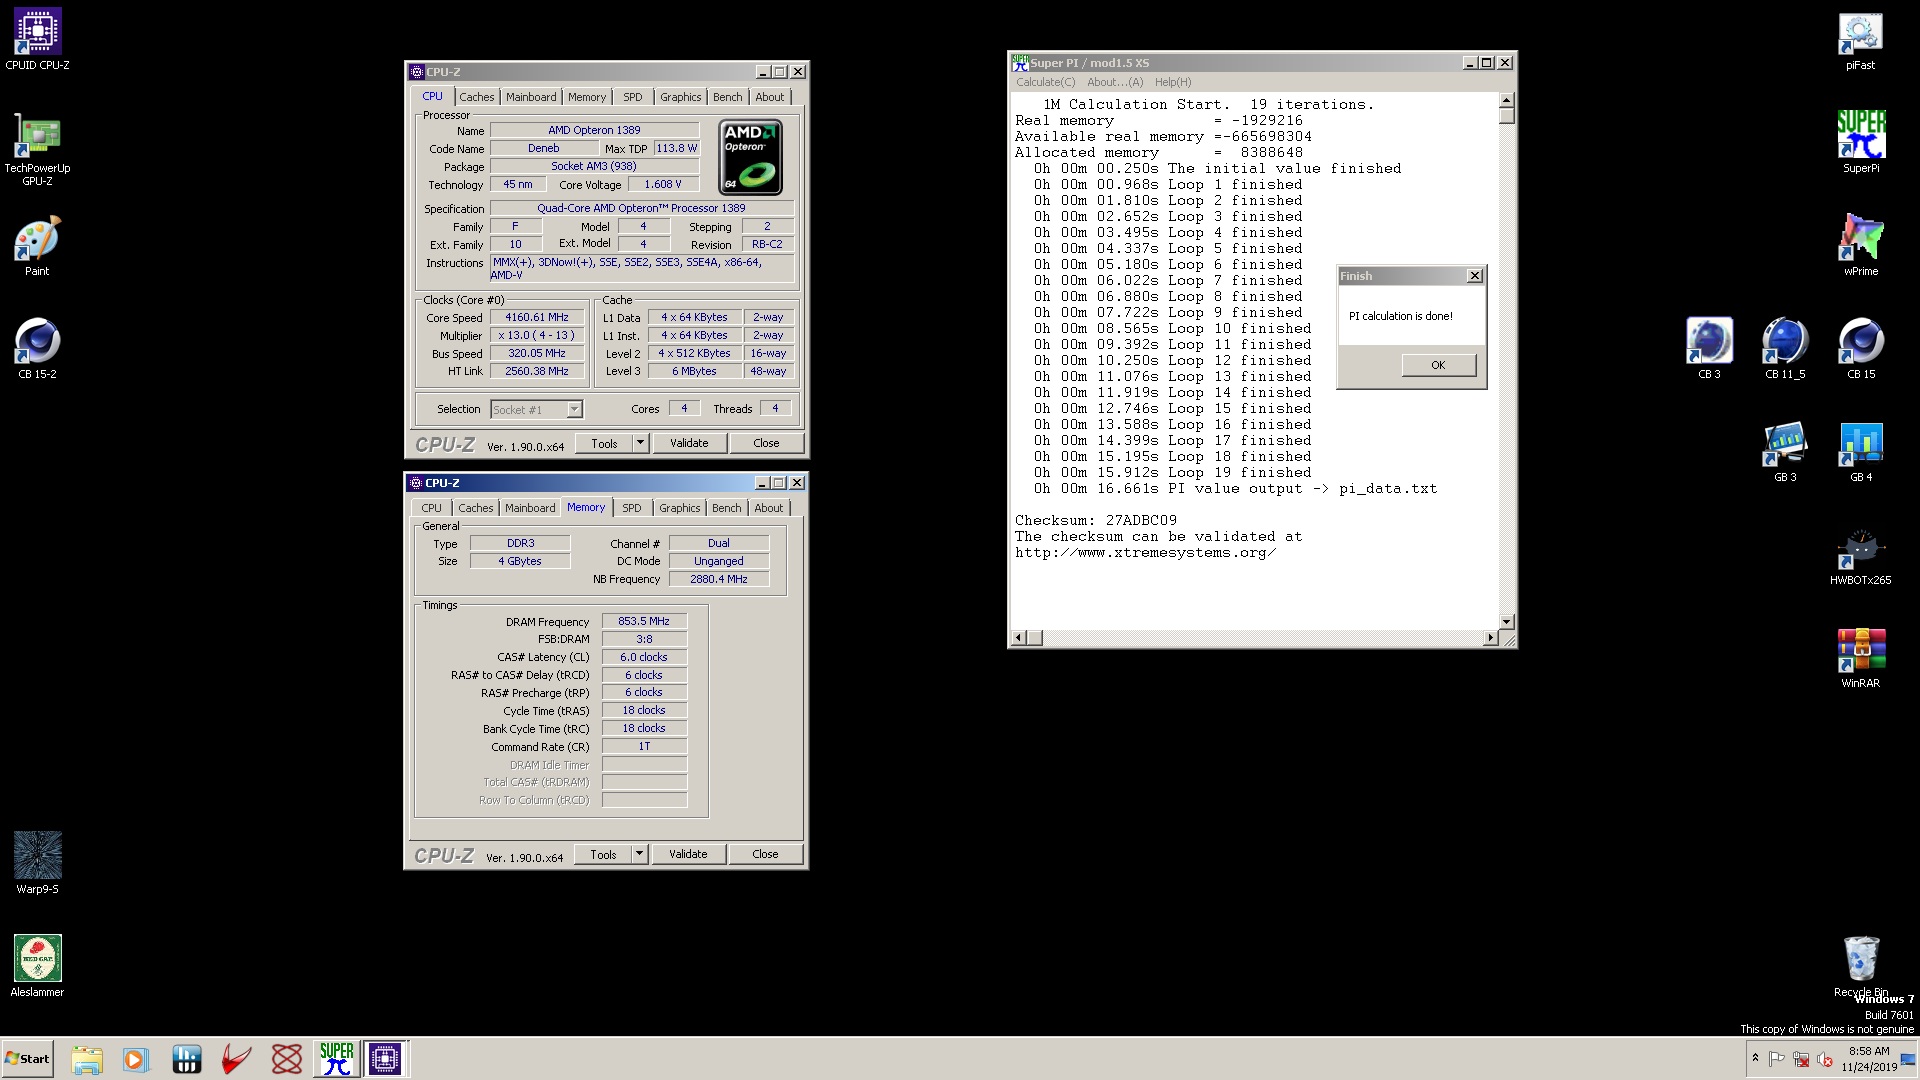Open the SuperPi desktop shortcut
This screenshot has height=1080, width=1920.
click(x=1860, y=142)
